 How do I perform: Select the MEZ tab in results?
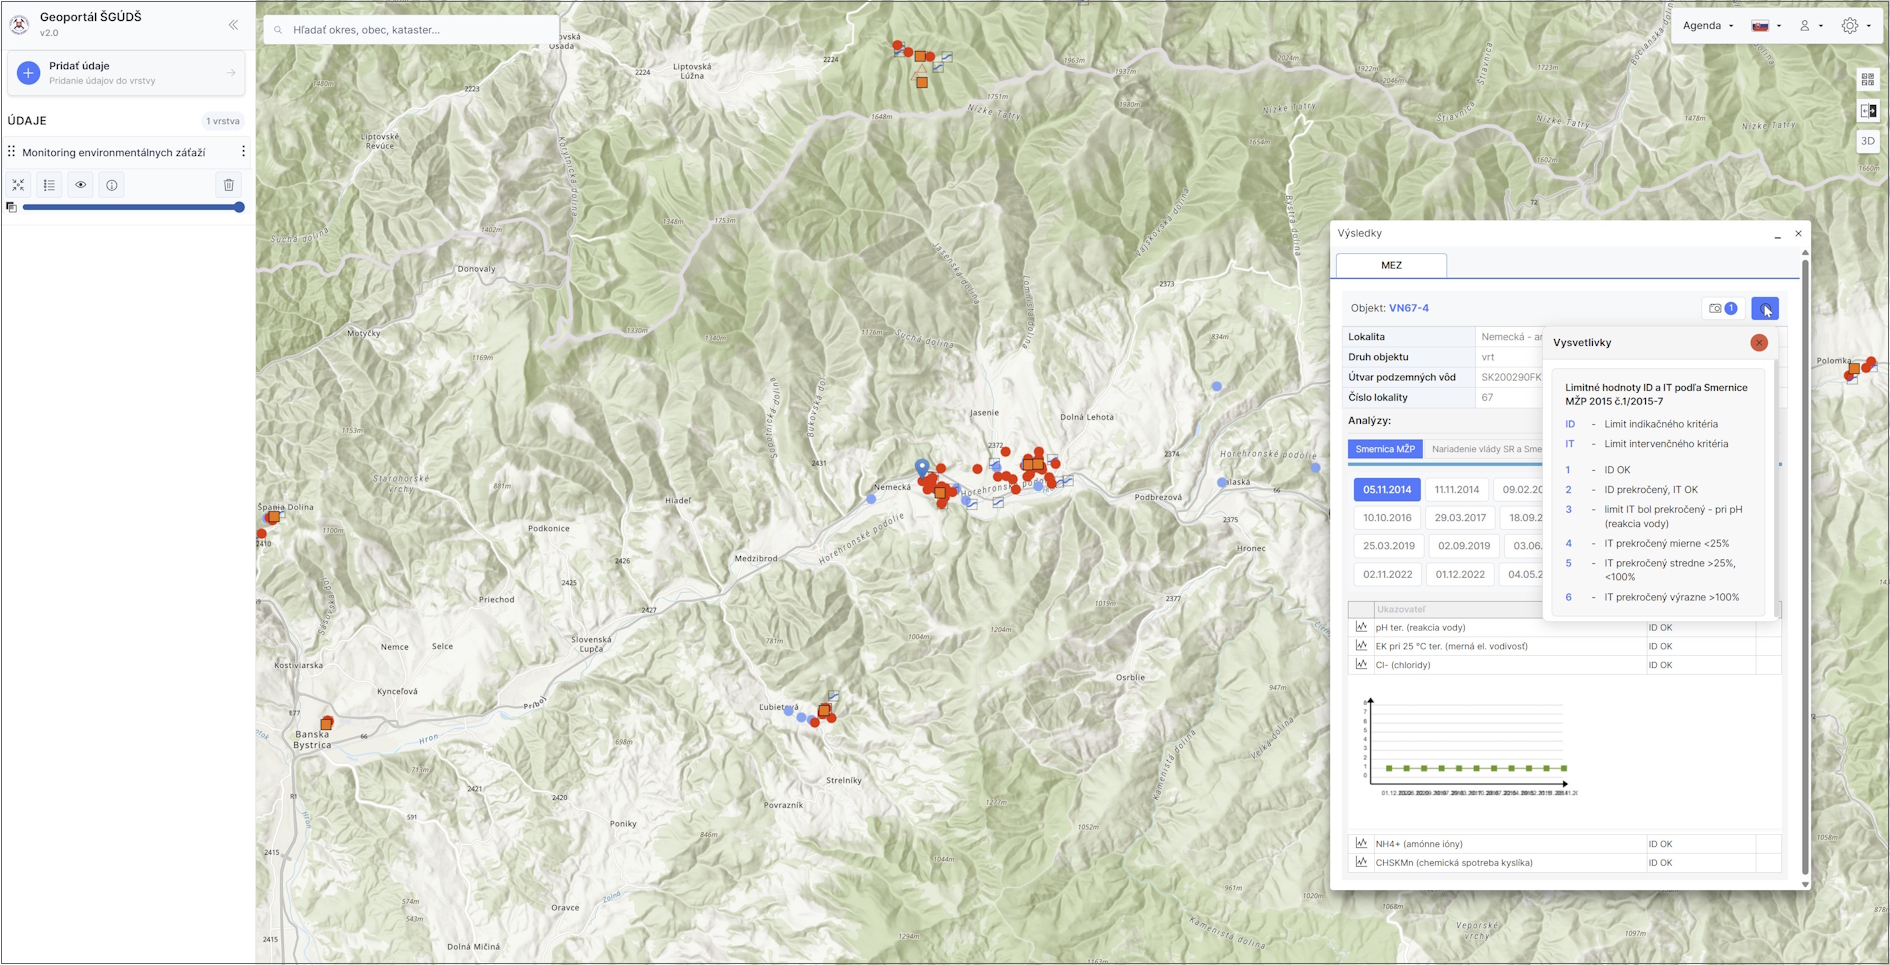[1391, 265]
